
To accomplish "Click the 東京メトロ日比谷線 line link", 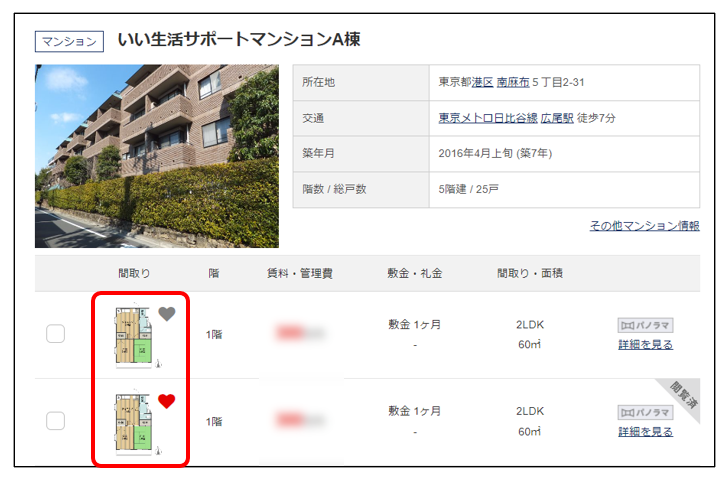I will click(x=487, y=118).
